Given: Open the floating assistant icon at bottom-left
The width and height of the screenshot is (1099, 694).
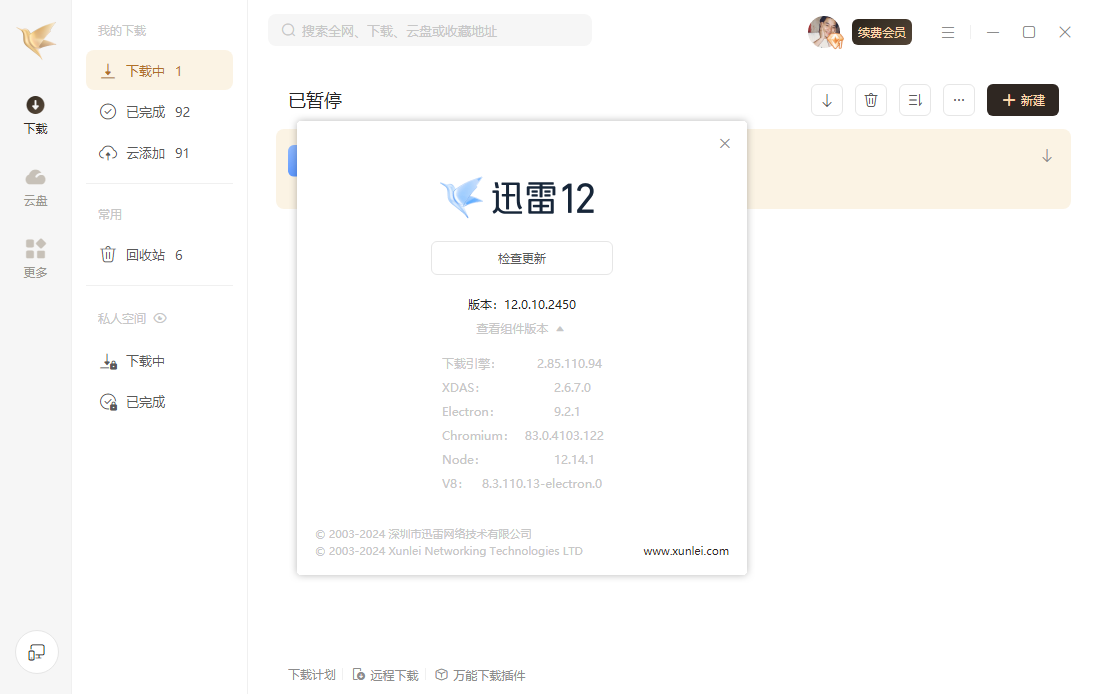Looking at the screenshot, I should coord(36,652).
